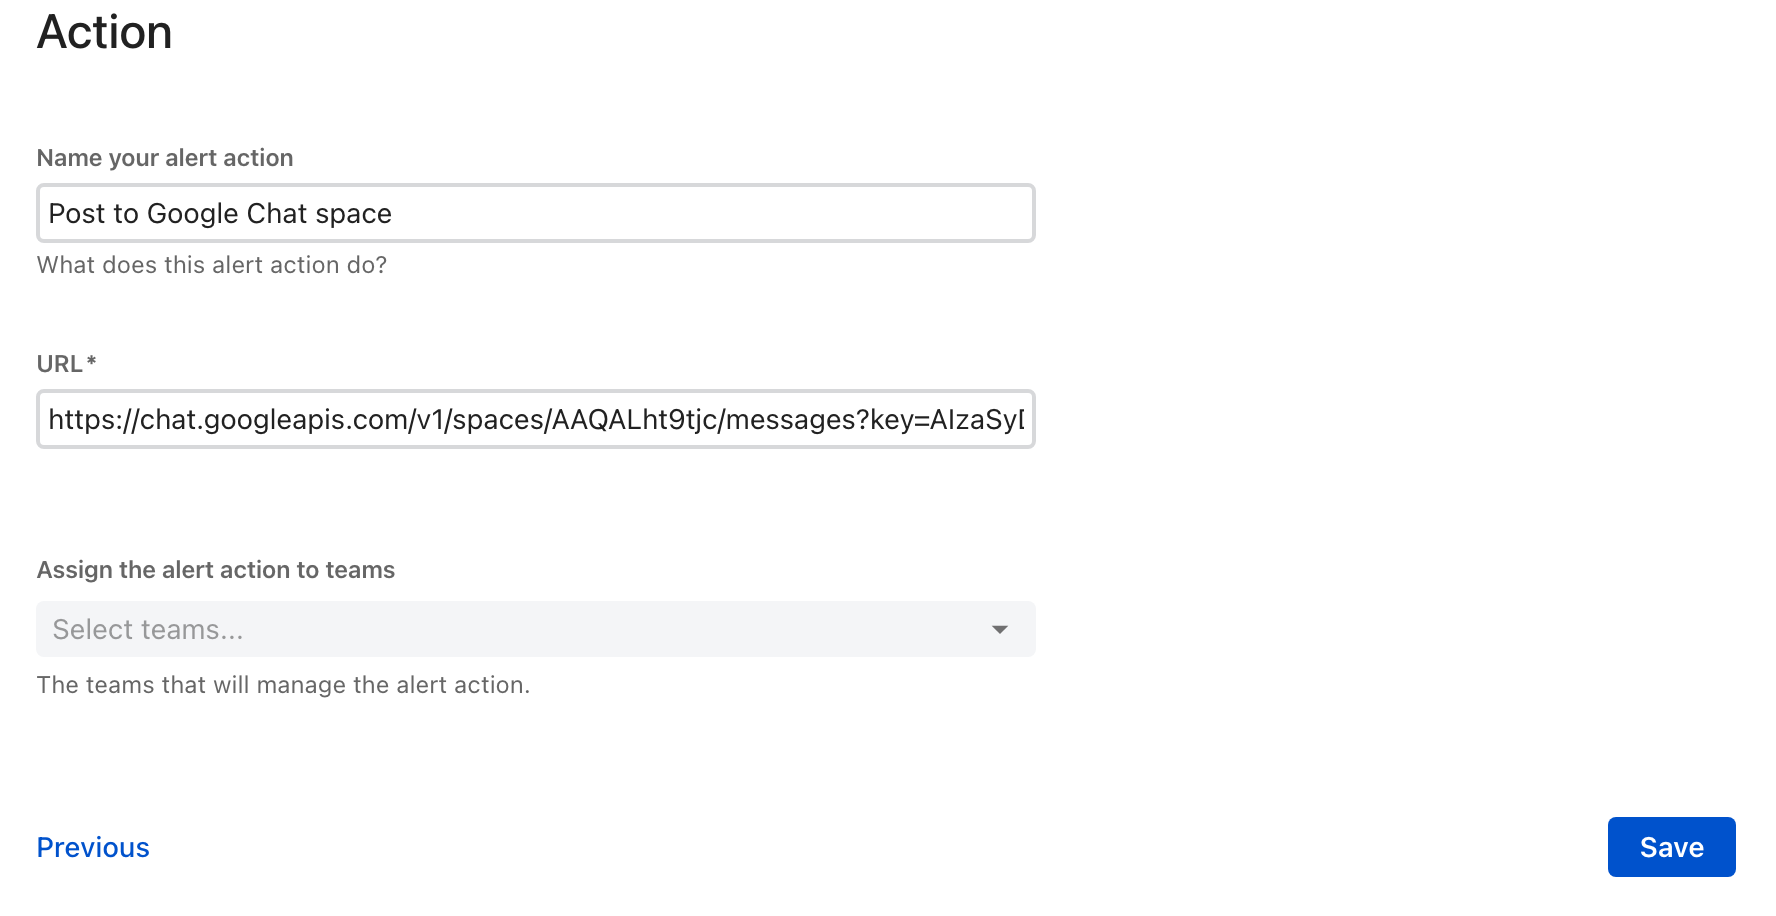Image resolution: width=1776 pixels, height=916 pixels.
Task: Click the caret arrow in teams selector
Action: tap(999, 629)
